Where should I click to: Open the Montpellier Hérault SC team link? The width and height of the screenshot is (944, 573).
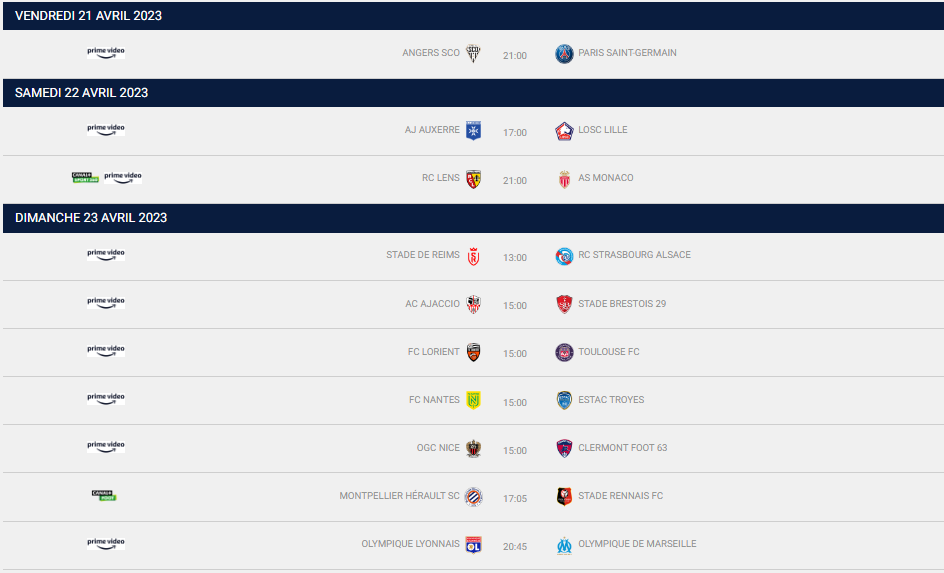tap(399, 496)
